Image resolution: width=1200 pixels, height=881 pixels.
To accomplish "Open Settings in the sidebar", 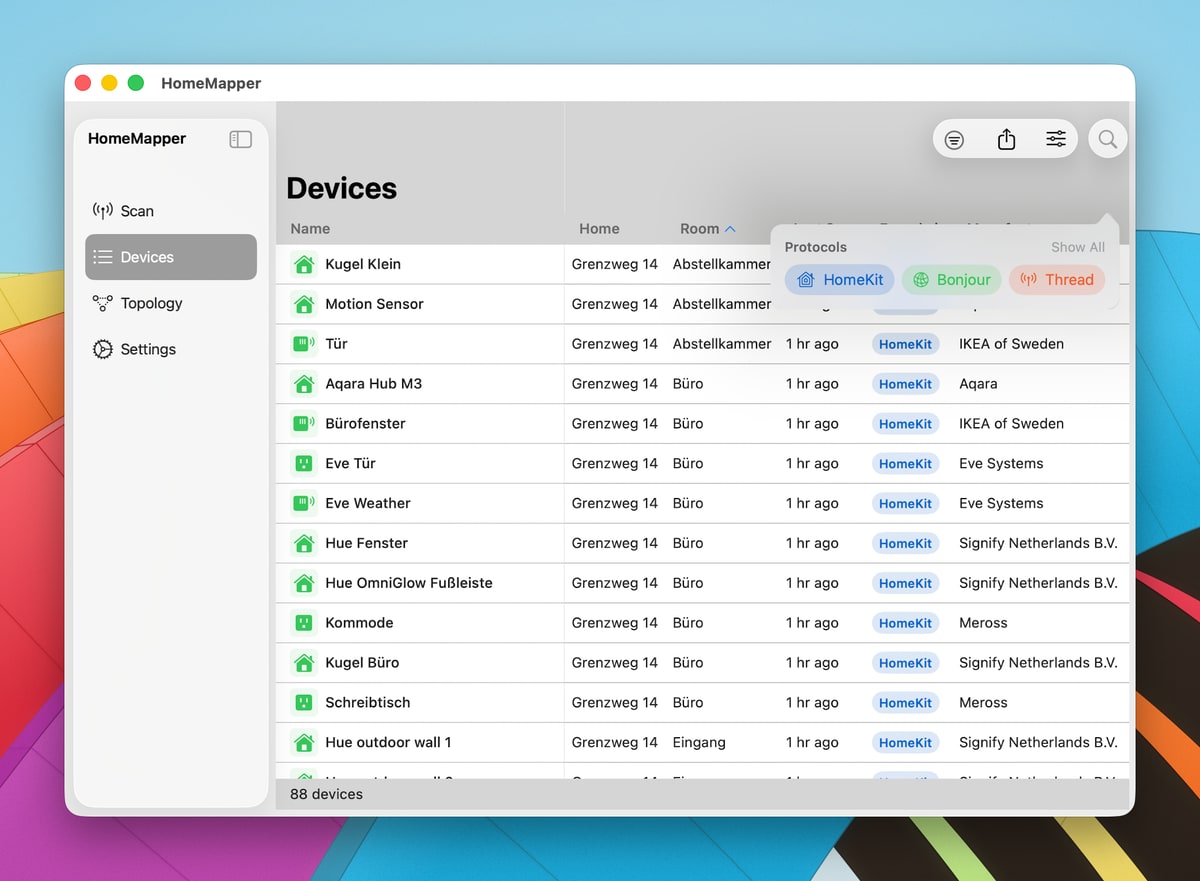I will (x=171, y=349).
